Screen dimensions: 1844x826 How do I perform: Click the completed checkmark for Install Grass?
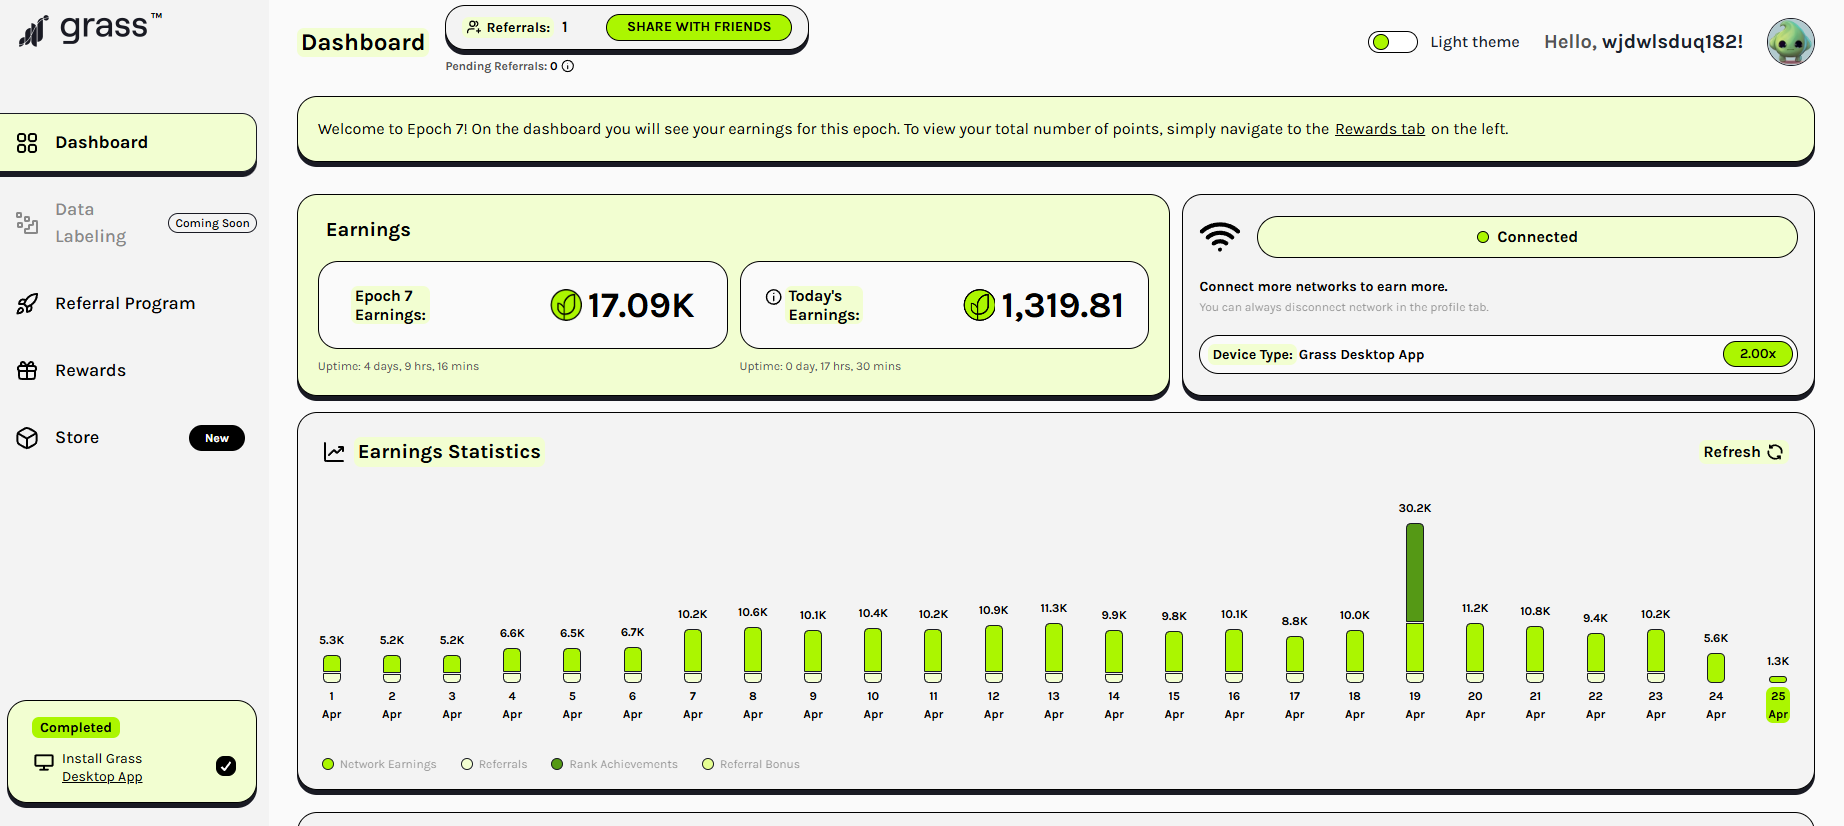point(226,766)
